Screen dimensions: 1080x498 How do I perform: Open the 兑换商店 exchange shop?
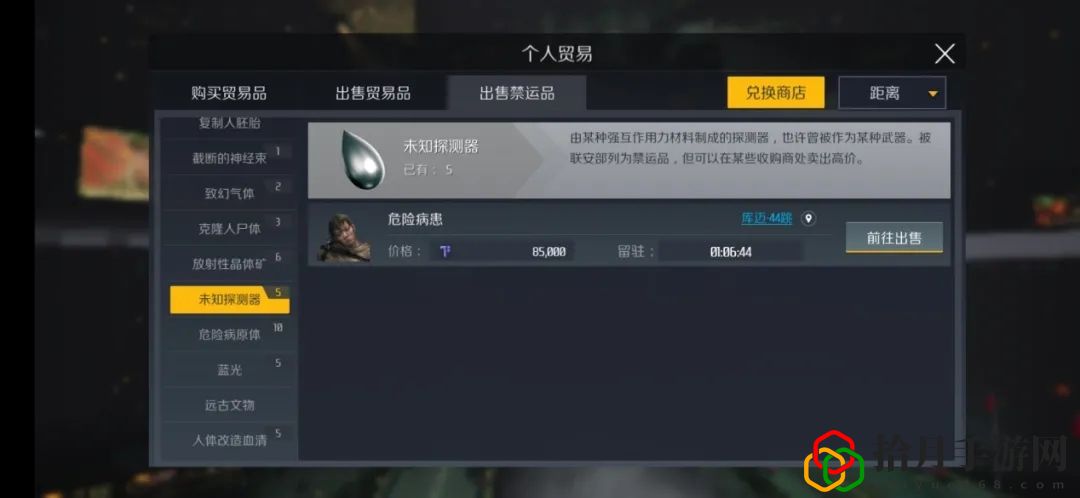click(x=776, y=92)
